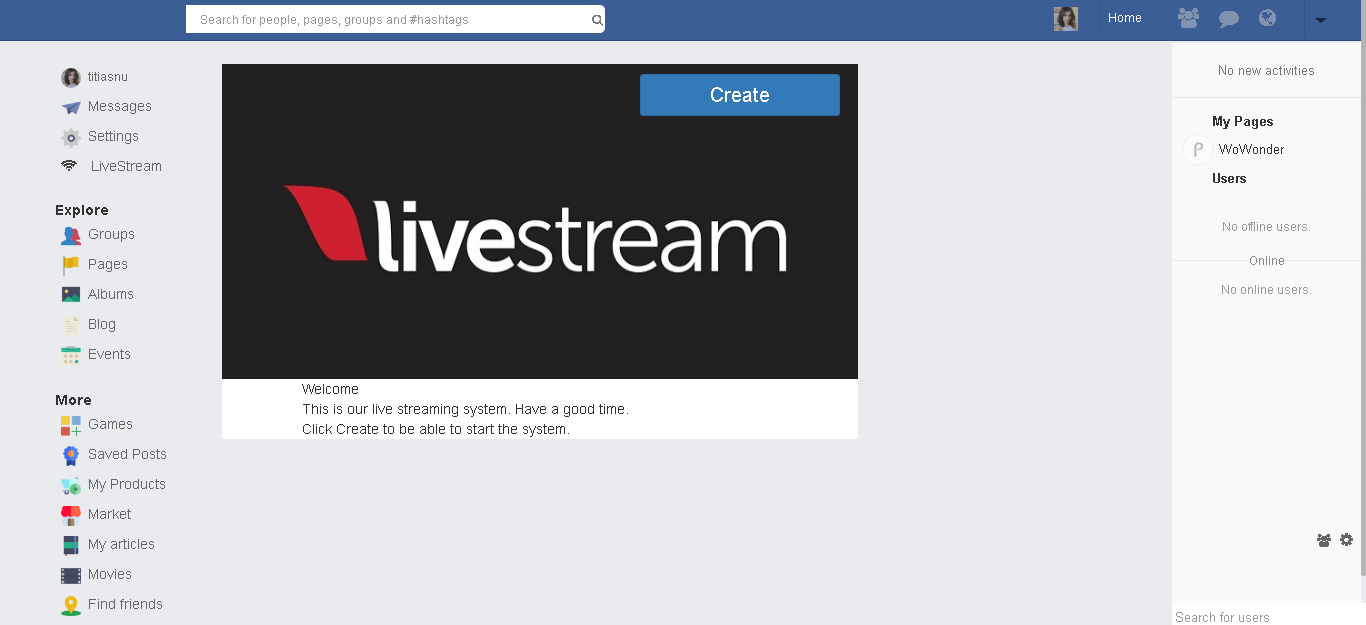Click the 'My Pages' heading
Screen dimensions: 1366x625
(1243, 122)
